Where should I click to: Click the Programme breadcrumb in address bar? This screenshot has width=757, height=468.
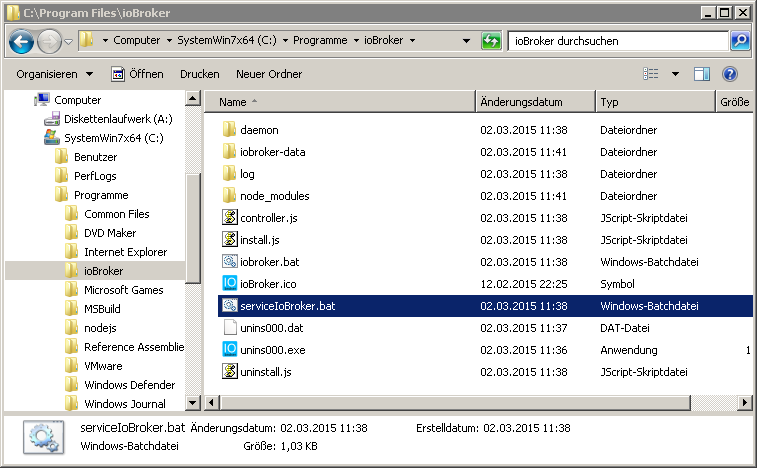(320, 41)
